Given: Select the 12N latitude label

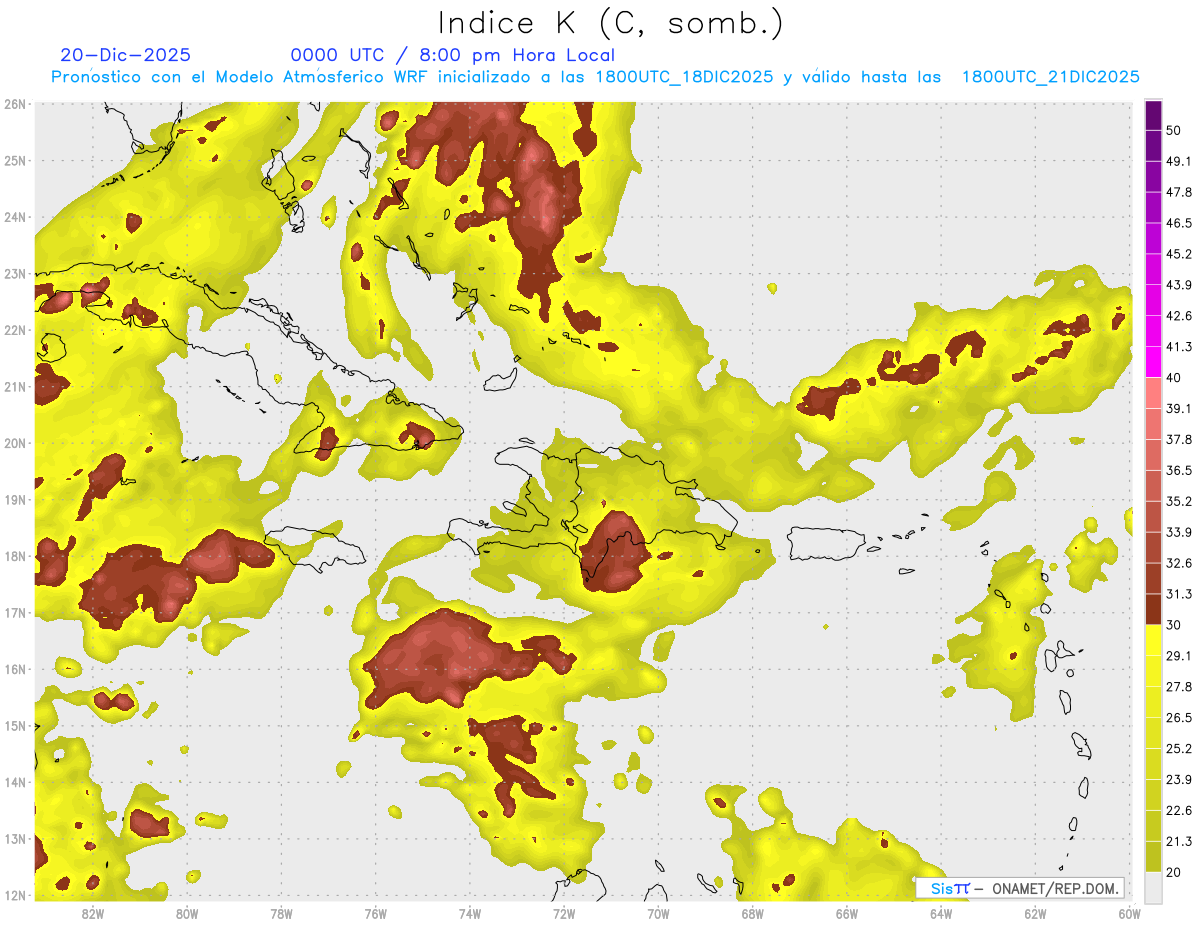Looking at the screenshot, I should [14, 895].
